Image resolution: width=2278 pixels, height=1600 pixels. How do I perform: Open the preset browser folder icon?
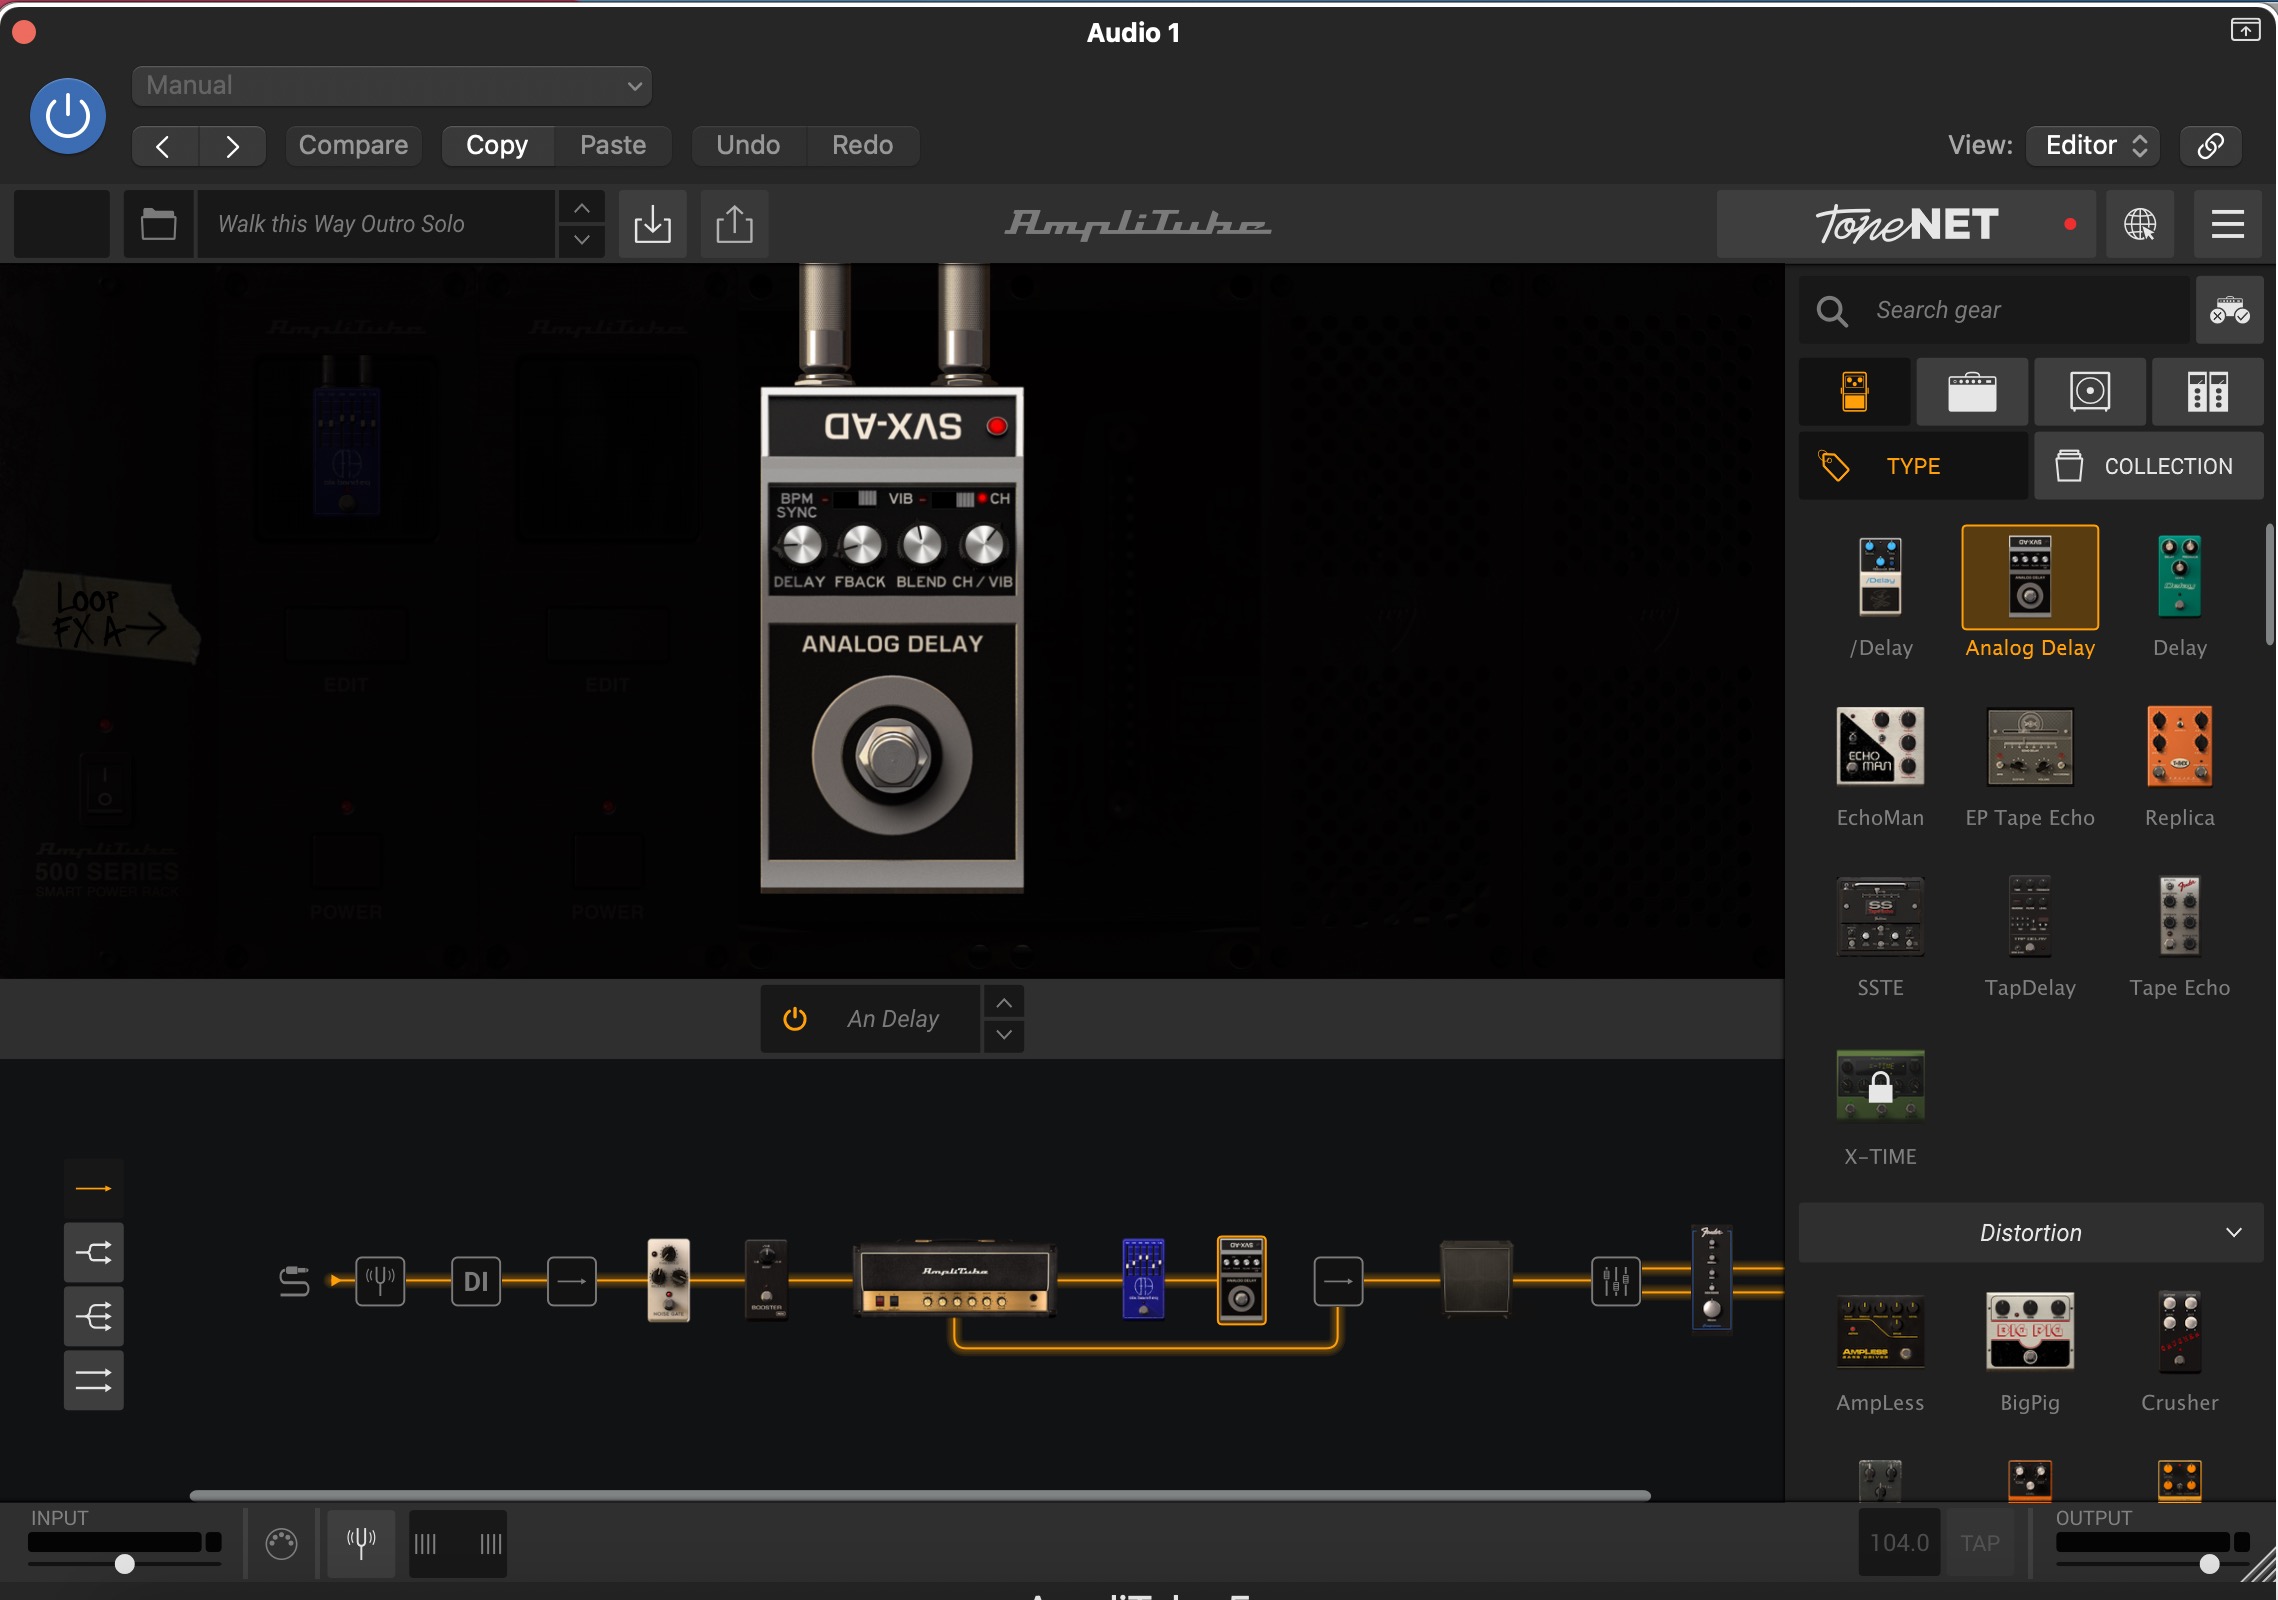(158, 224)
